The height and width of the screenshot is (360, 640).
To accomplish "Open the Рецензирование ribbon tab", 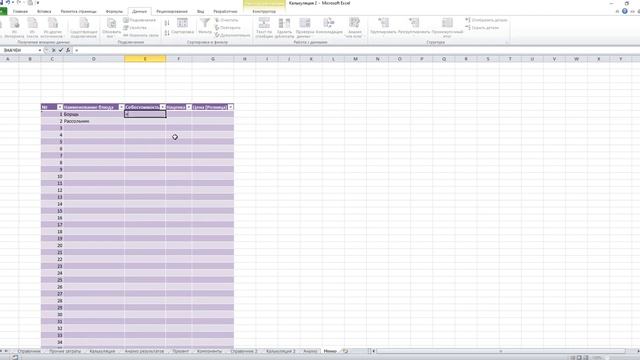I will click(172, 11).
